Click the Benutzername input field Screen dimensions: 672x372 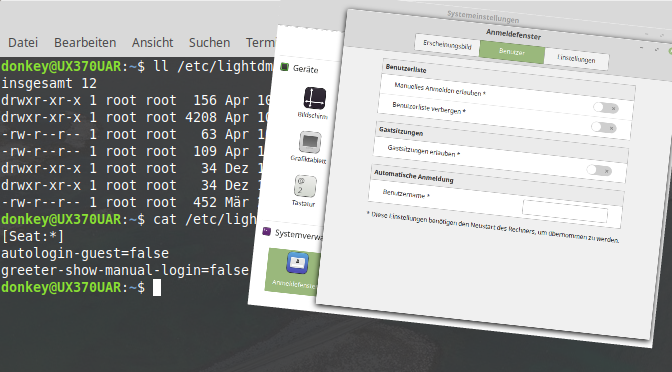(565, 211)
